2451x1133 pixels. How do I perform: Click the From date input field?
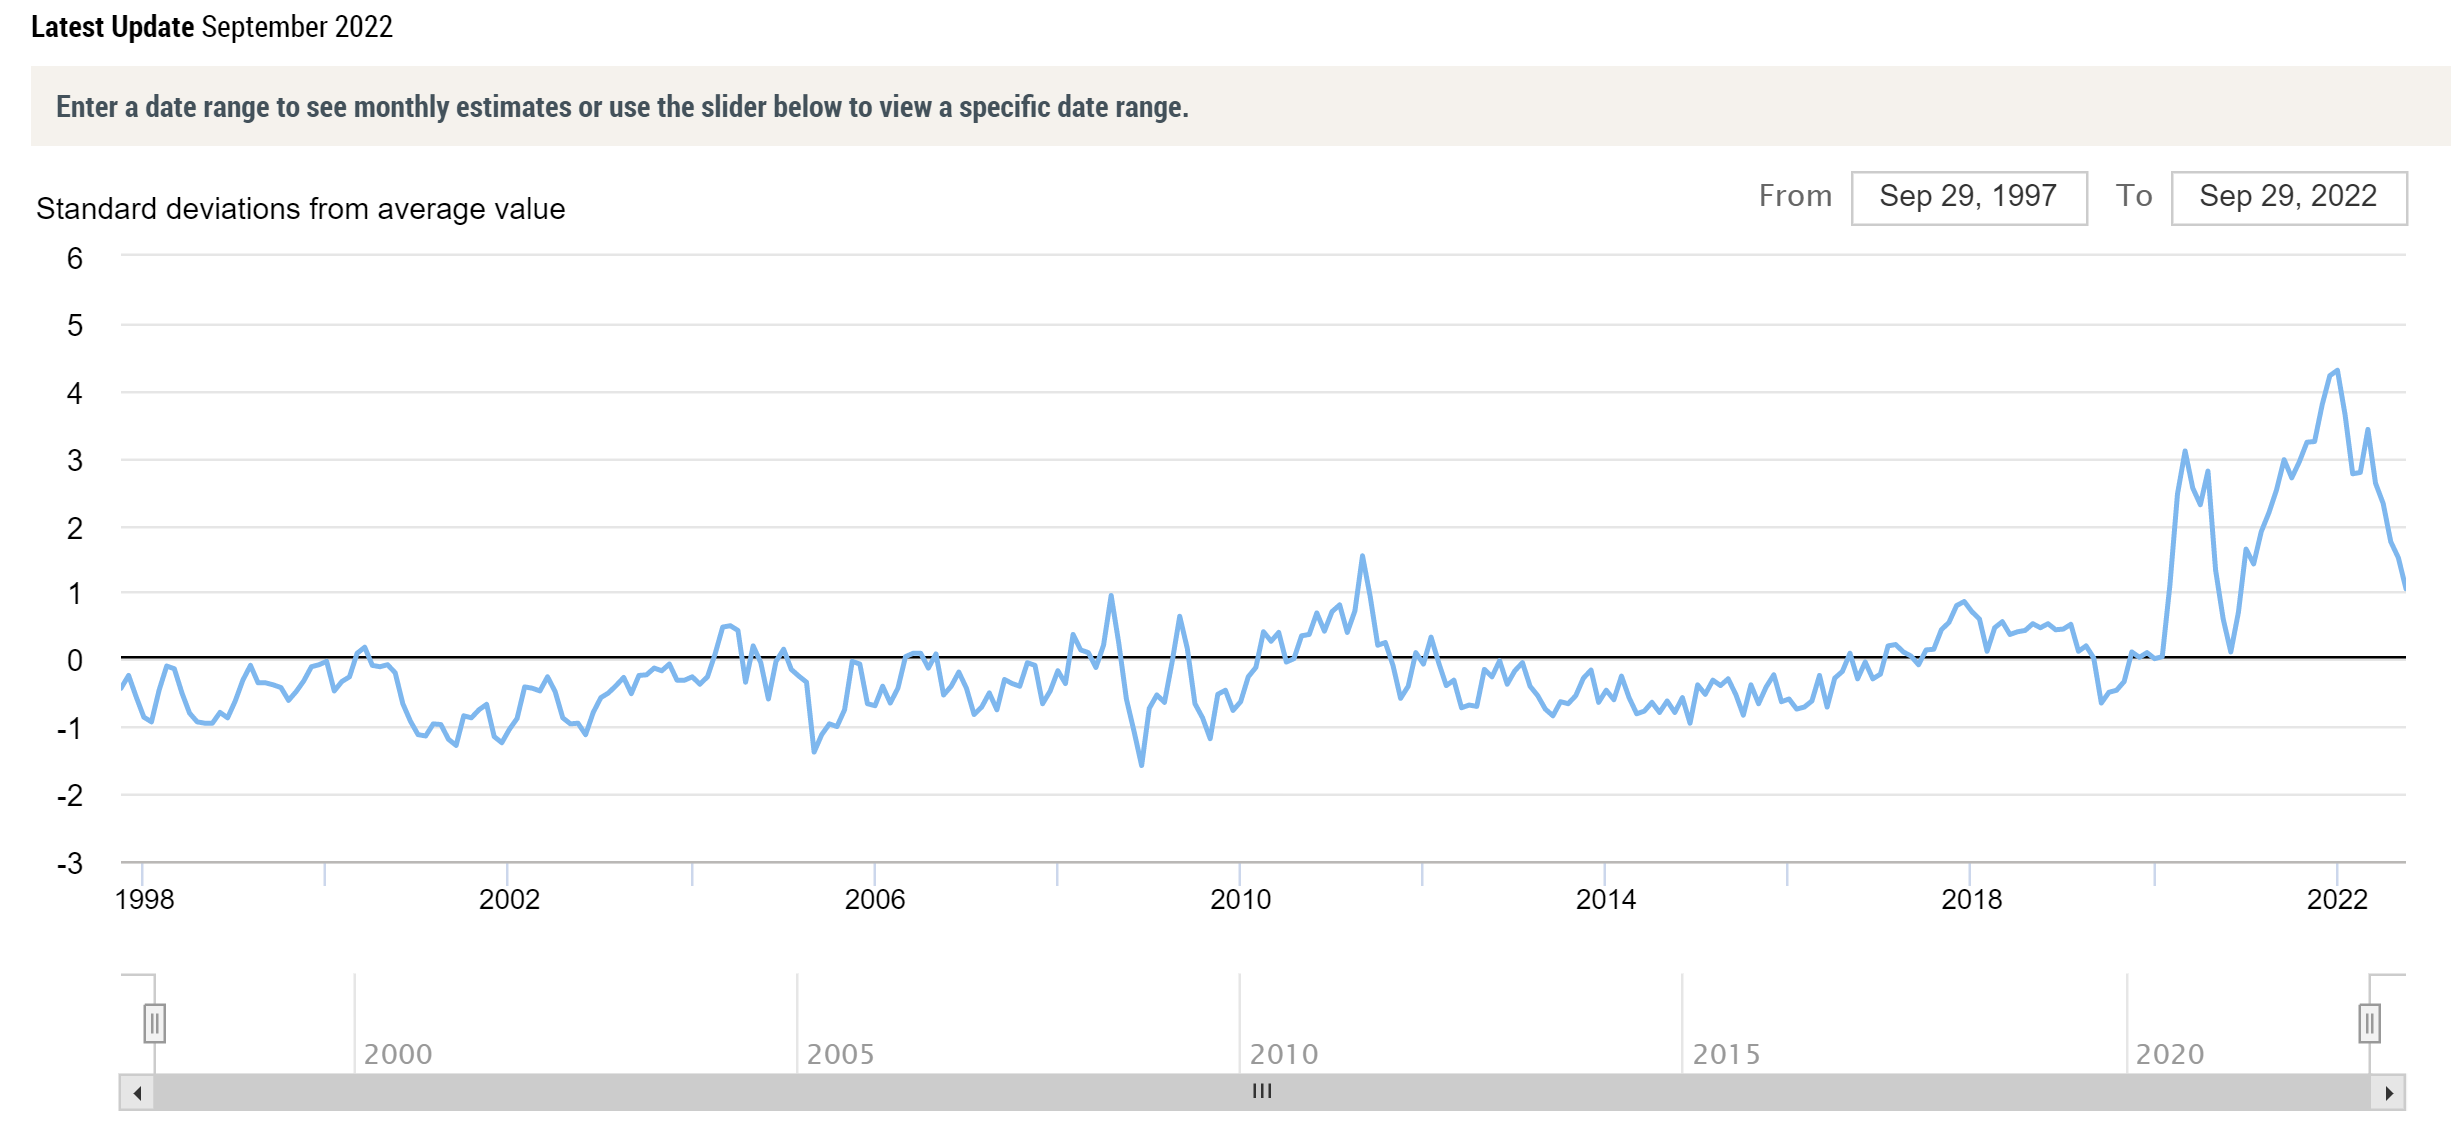(1968, 197)
